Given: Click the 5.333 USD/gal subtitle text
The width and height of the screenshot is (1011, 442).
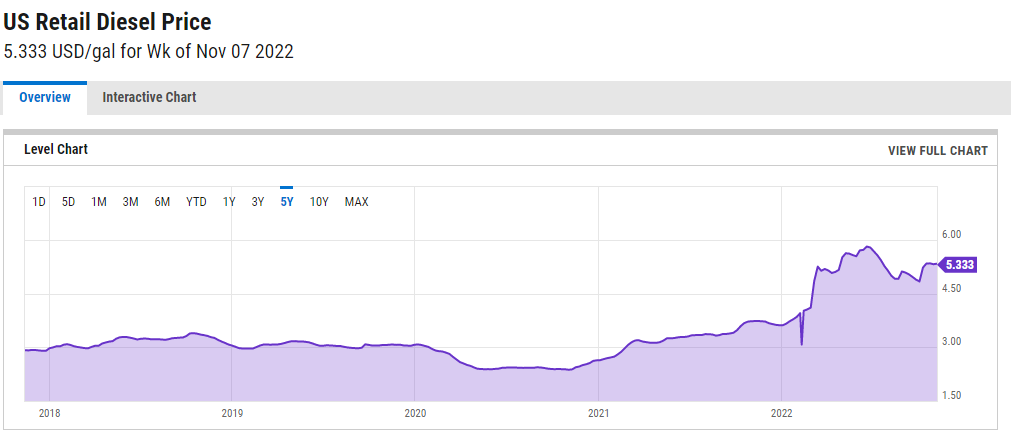Looking at the screenshot, I should pos(148,52).
